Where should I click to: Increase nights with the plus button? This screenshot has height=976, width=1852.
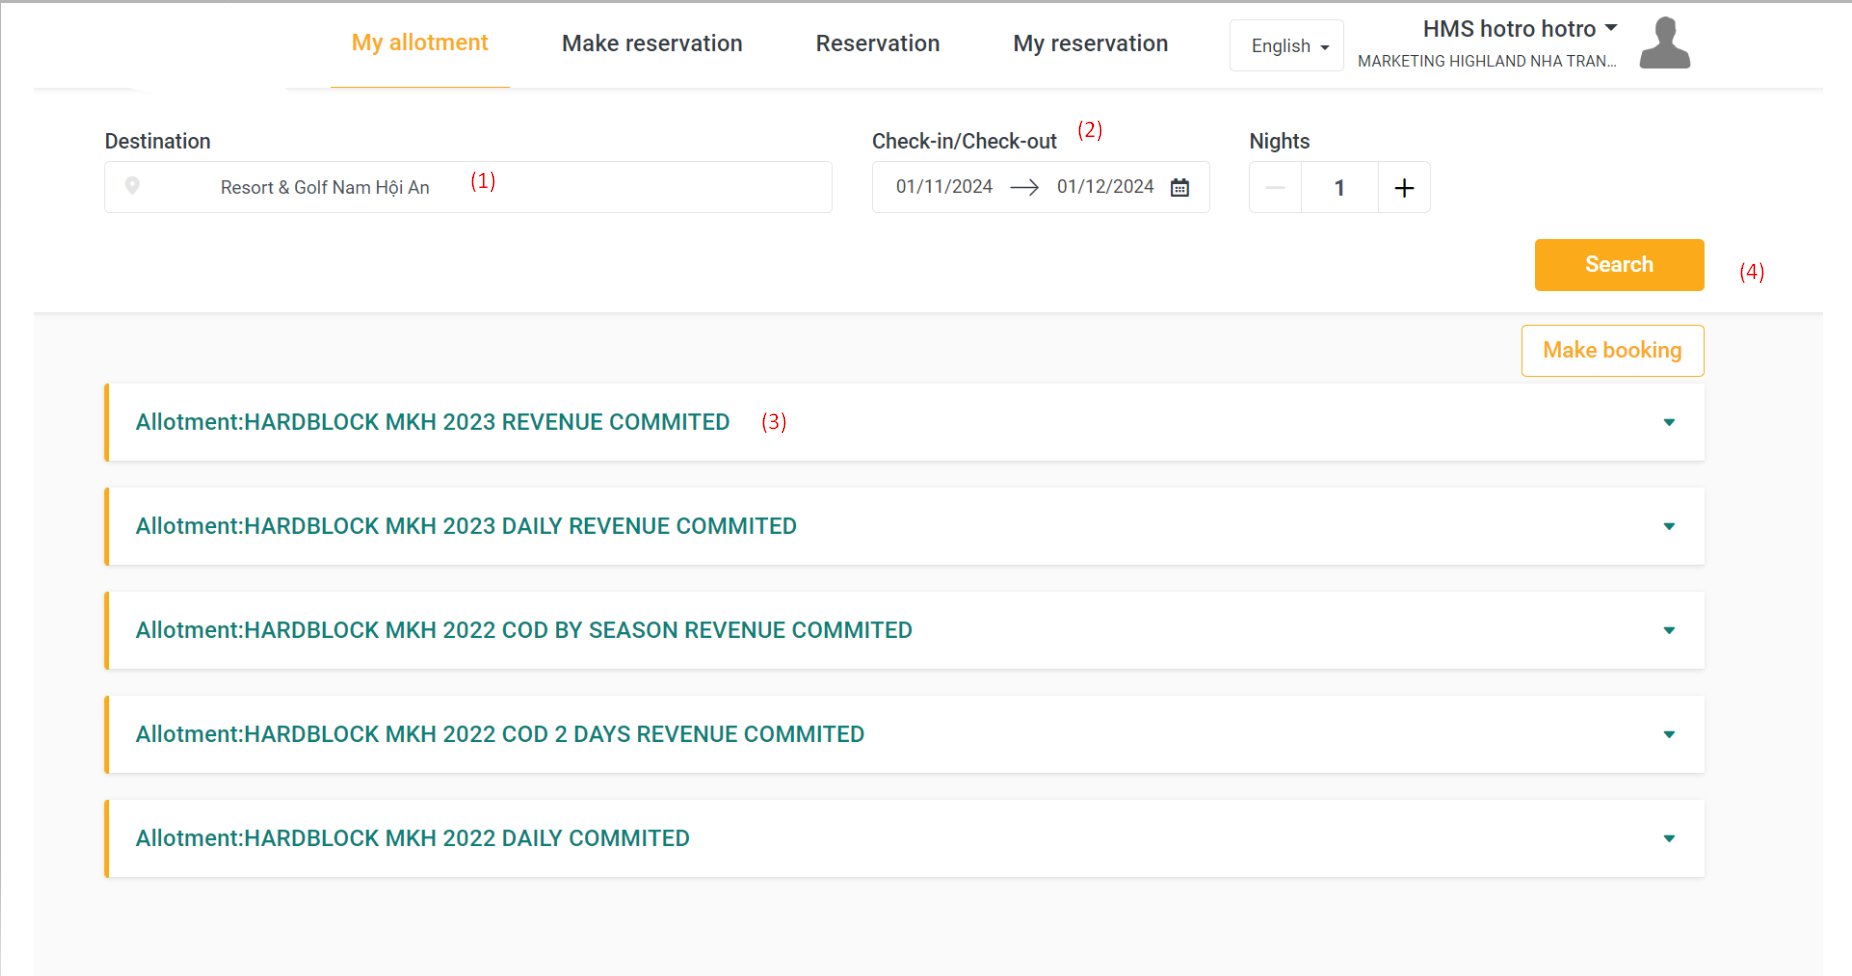pyautogui.click(x=1404, y=188)
